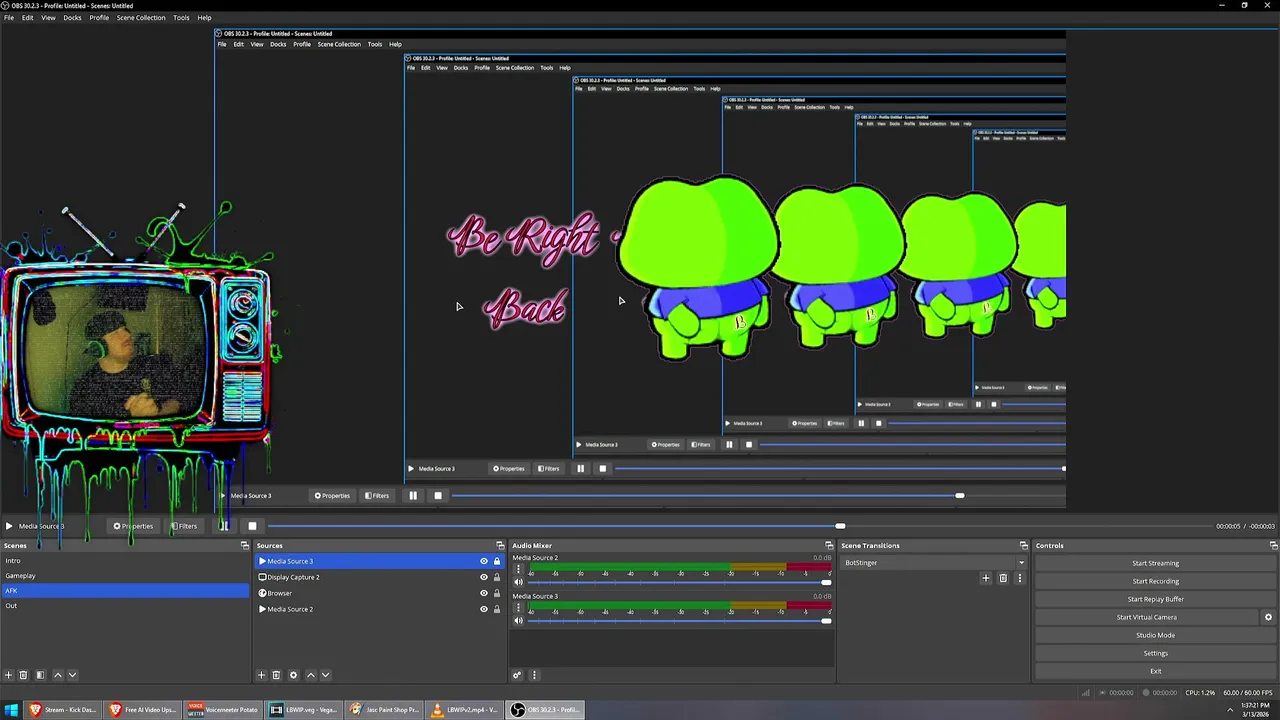Mute Media Source 2 speaker icon

[518, 582]
